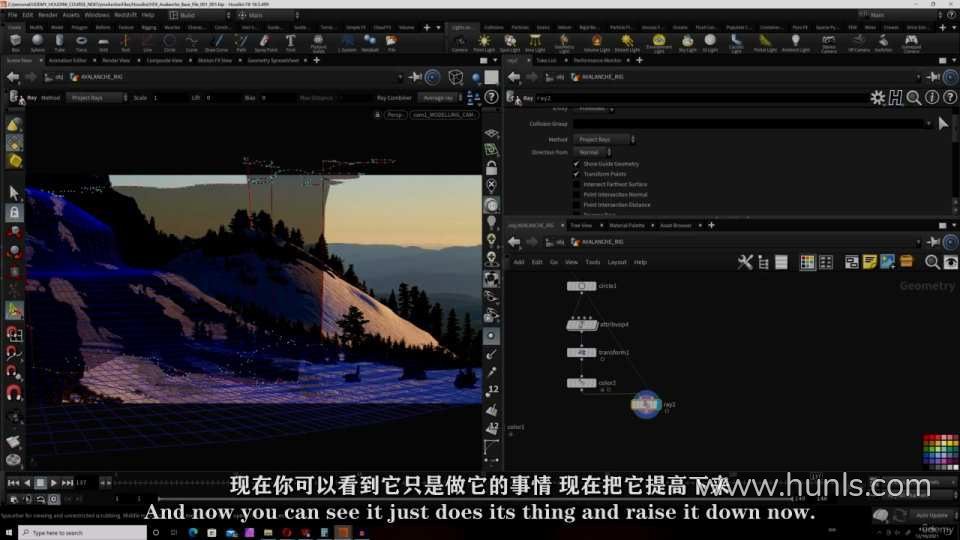Open network editor tools wrench icon

[x=745, y=262]
